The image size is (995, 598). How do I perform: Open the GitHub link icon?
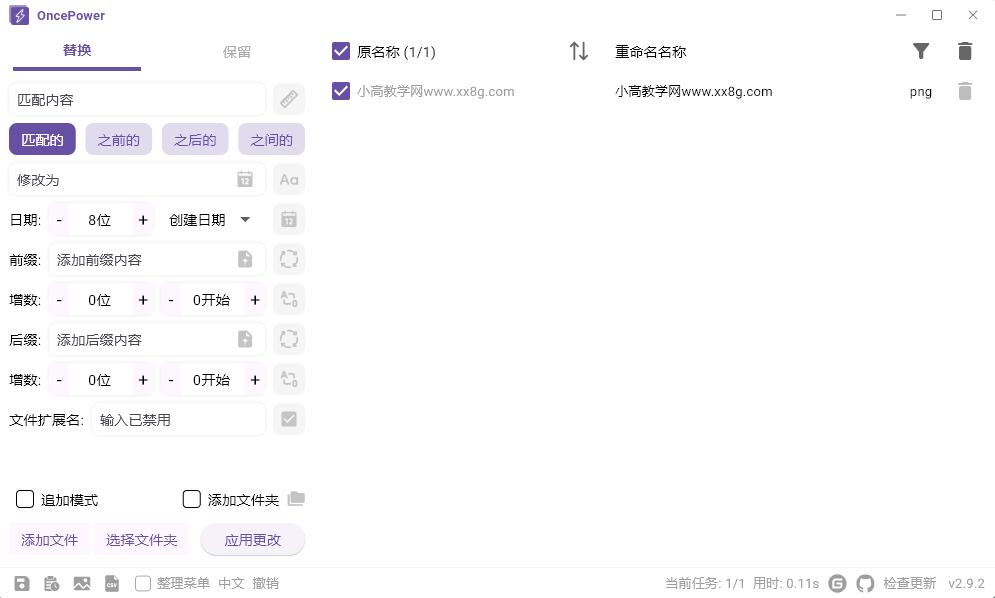866,583
